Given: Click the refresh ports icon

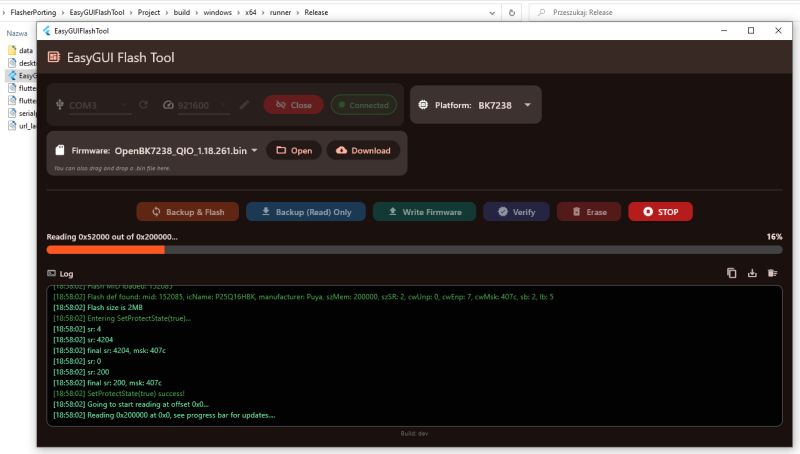Looking at the screenshot, I should click(x=143, y=105).
